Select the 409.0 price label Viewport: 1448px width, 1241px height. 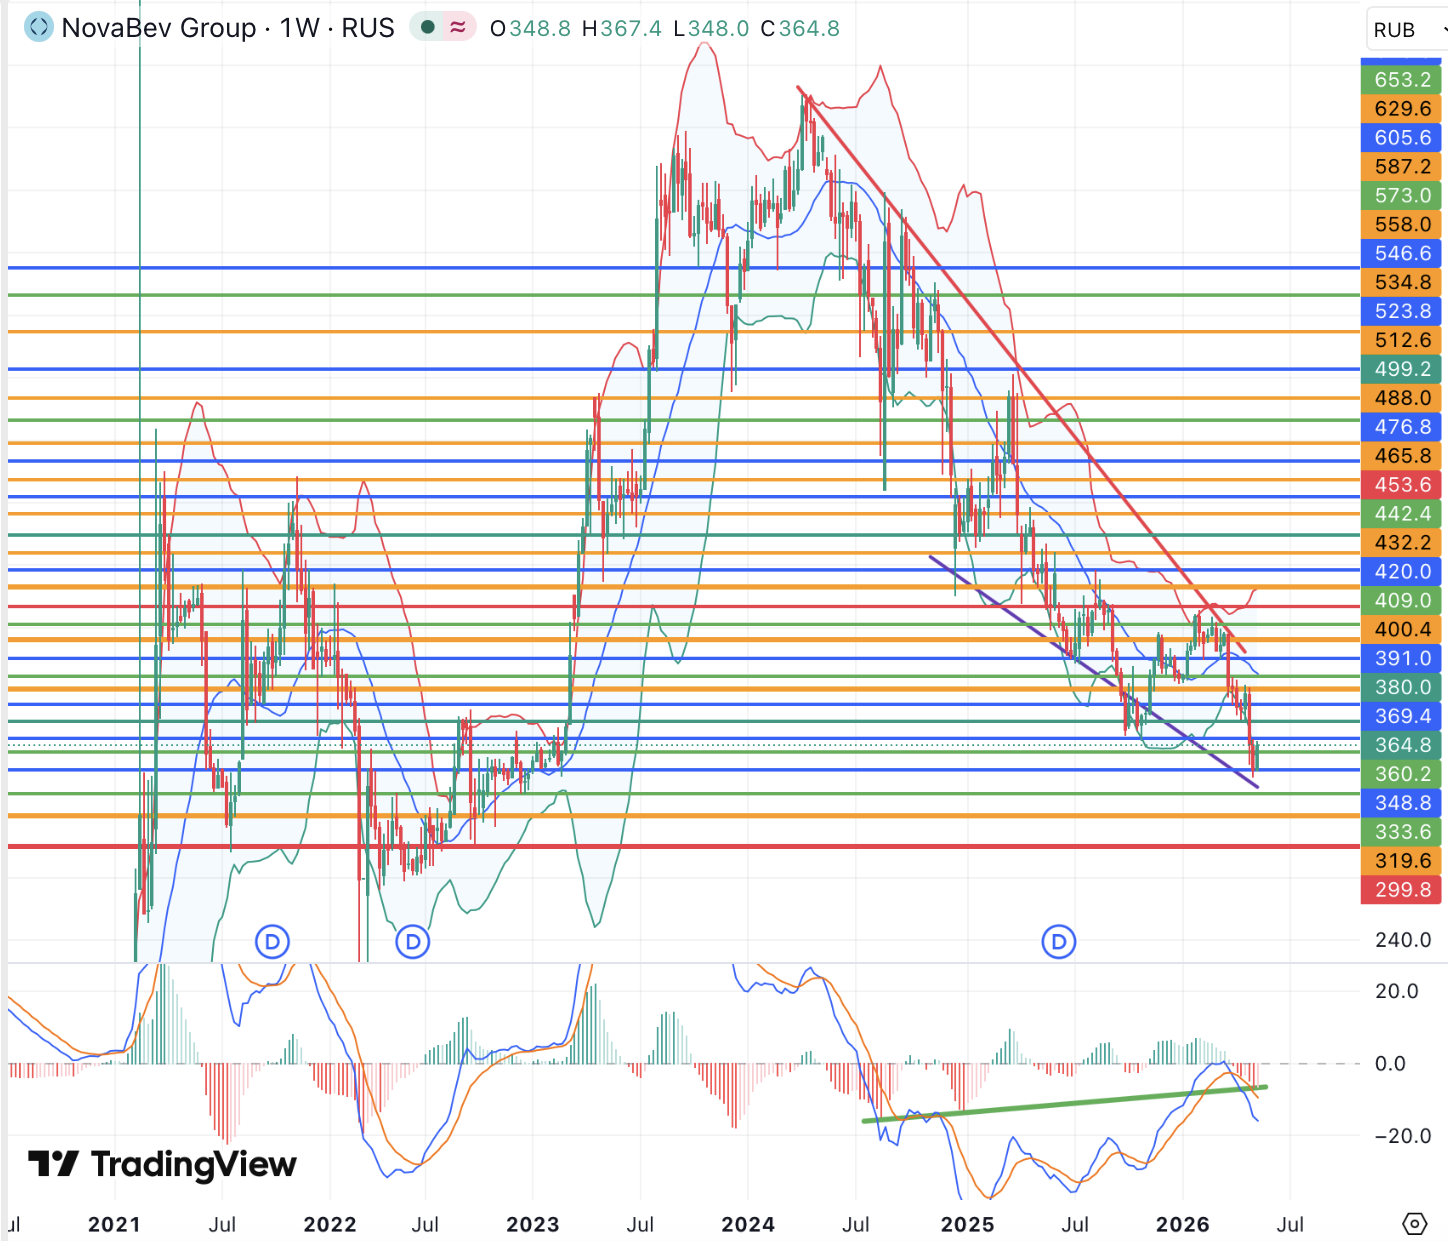[1401, 601]
